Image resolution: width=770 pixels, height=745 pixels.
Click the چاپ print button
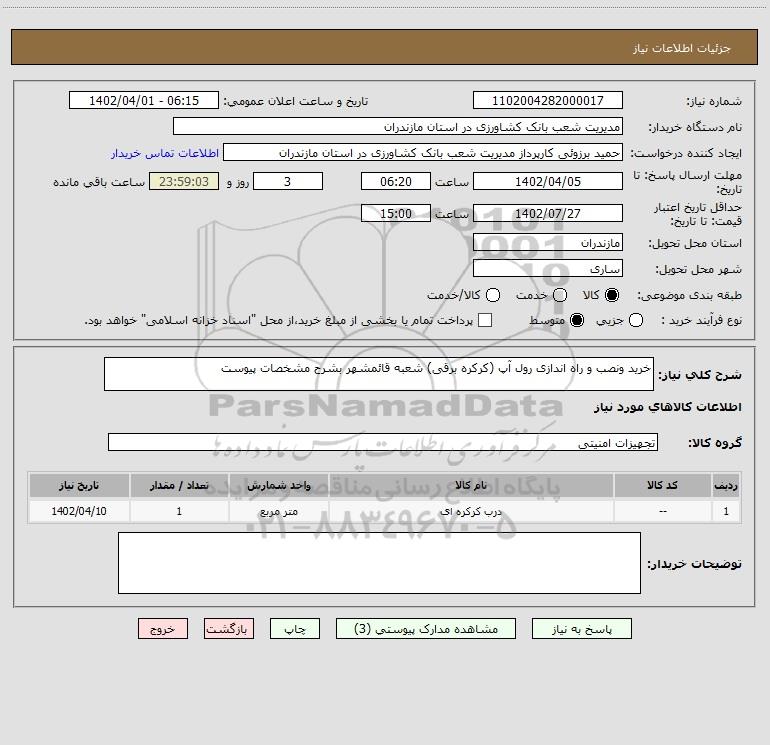coord(295,629)
